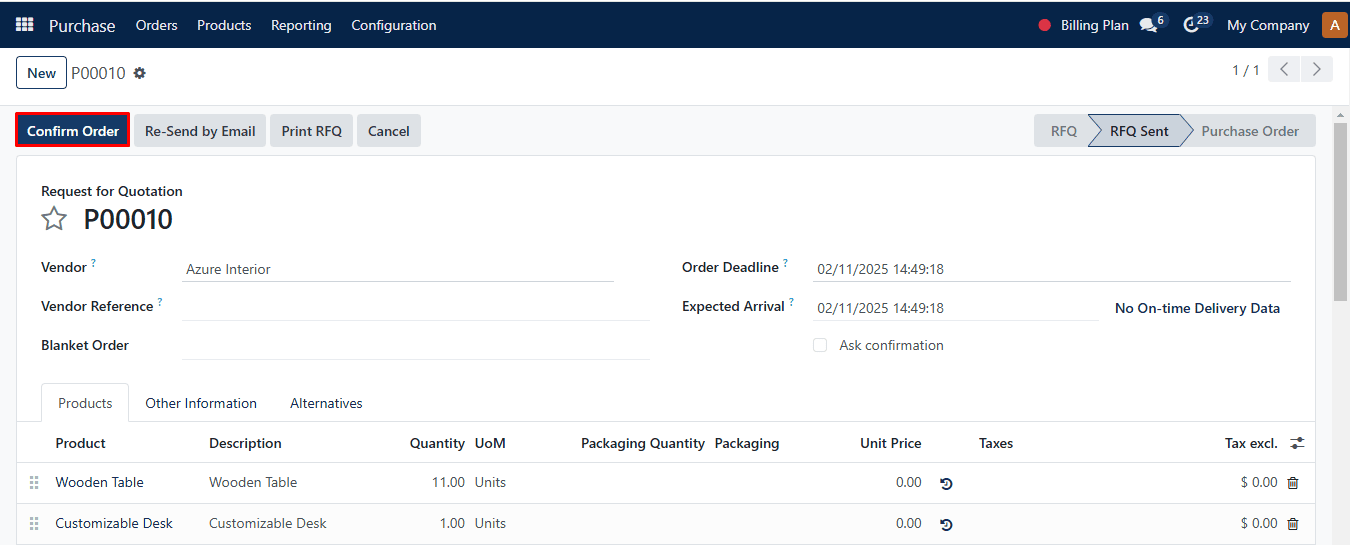Open optional columns settings icon
This screenshot has height=545, width=1350.
click(x=1298, y=443)
